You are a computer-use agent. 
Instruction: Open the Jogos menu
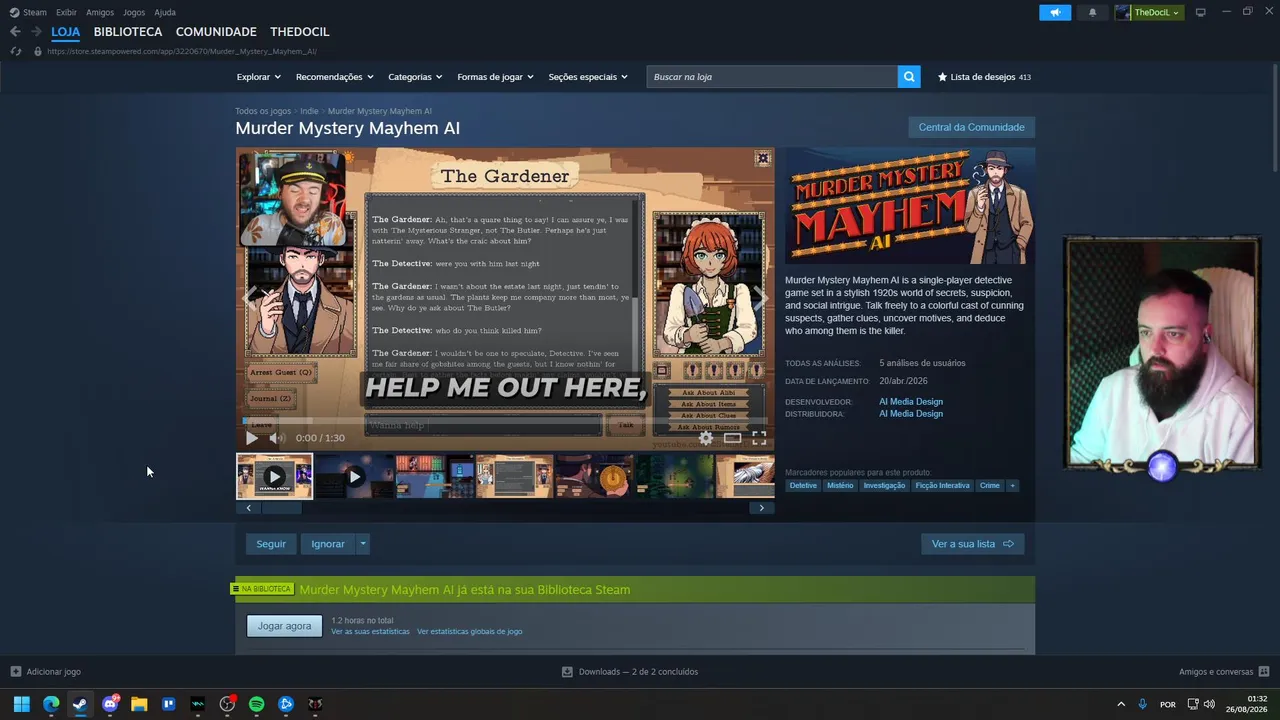tap(134, 12)
